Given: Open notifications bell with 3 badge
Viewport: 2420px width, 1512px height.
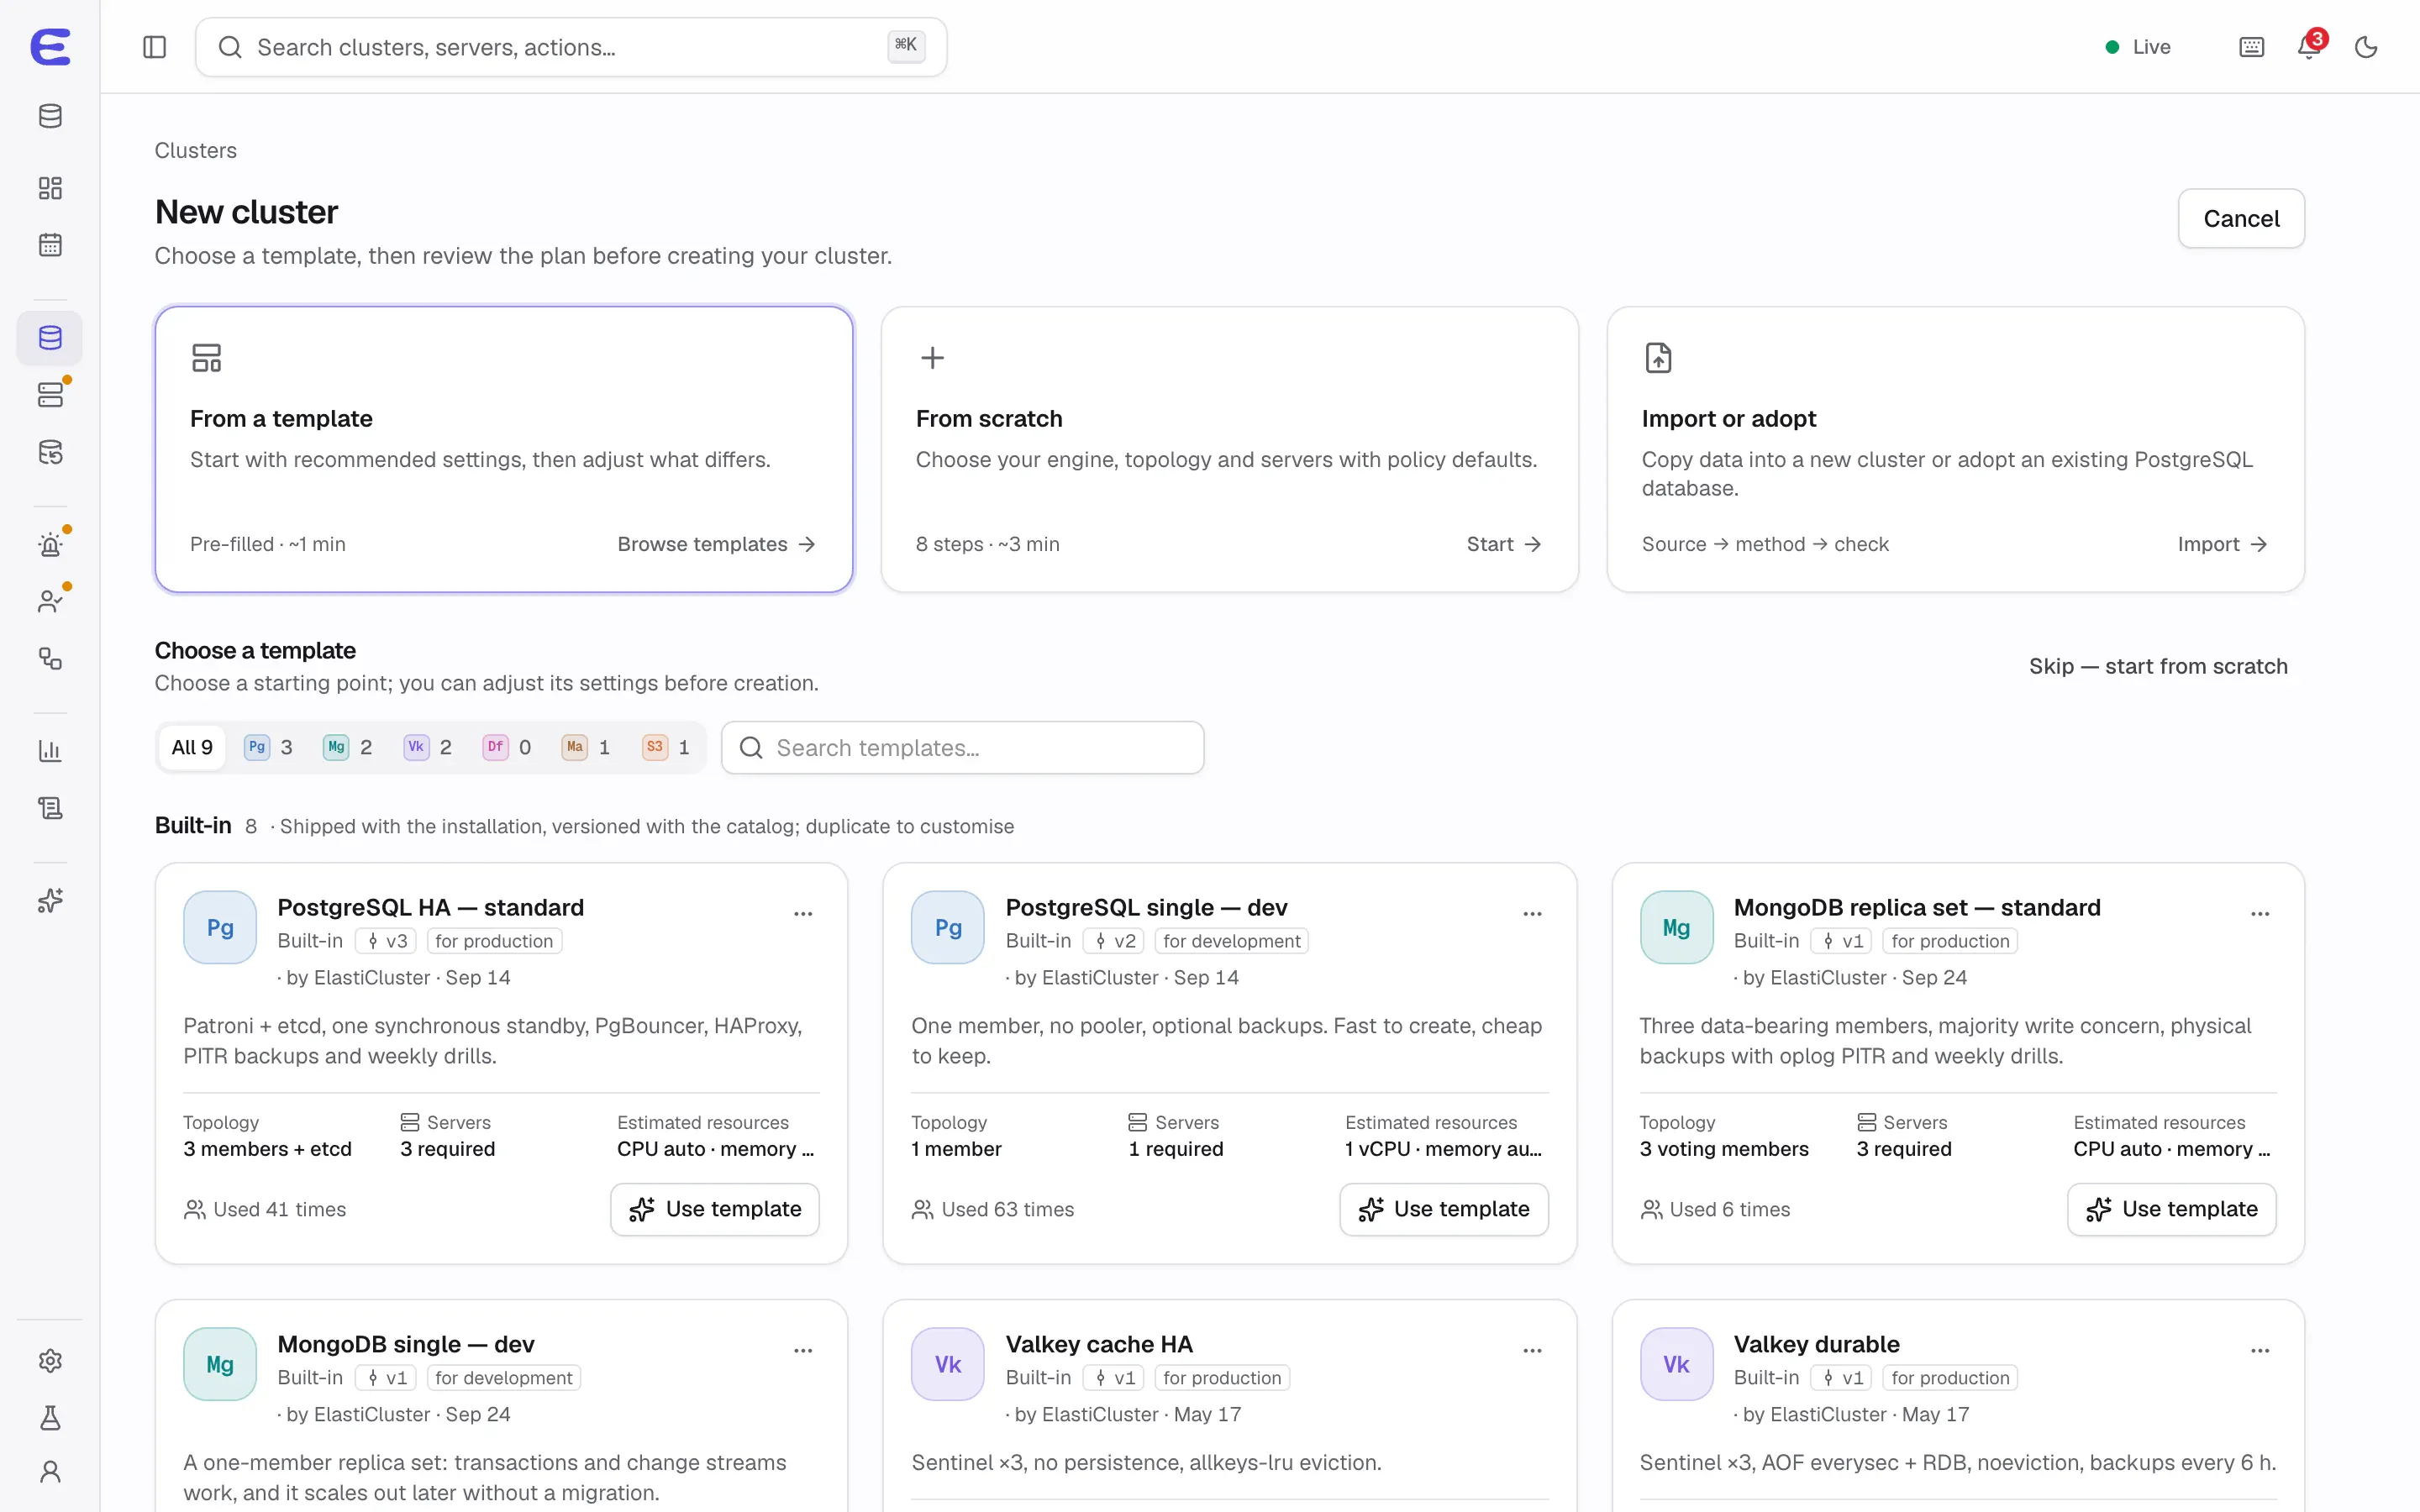Looking at the screenshot, I should click(x=2310, y=46).
